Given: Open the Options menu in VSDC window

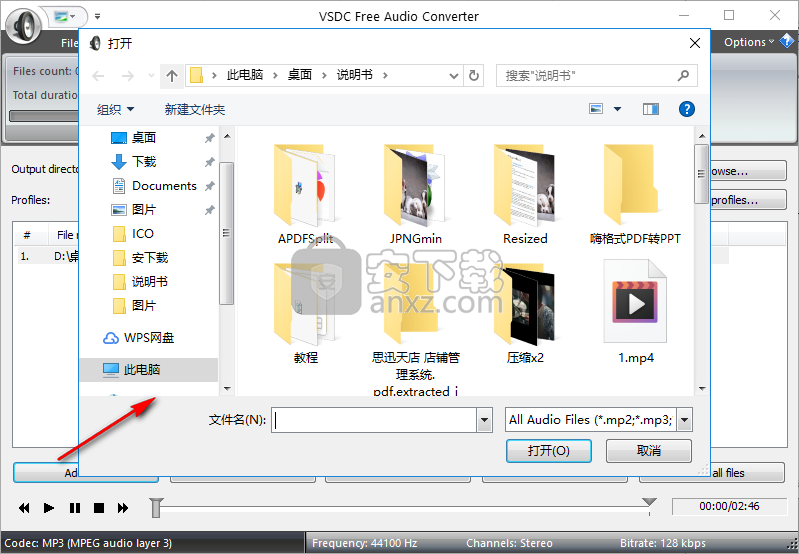Looking at the screenshot, I should click(x=749, y=42).
